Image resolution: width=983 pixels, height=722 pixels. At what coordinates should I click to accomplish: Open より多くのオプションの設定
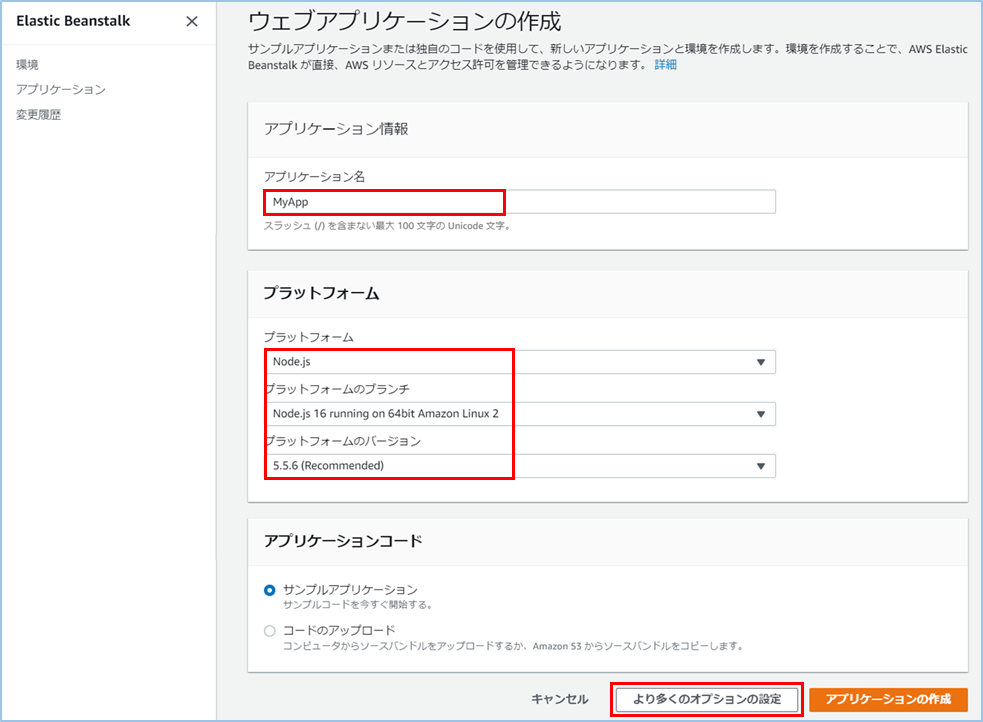[x=707, y=699]
